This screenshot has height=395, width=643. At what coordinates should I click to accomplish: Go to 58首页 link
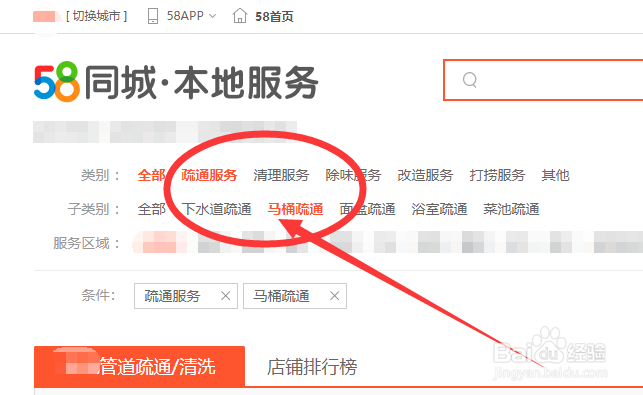[274, 16]
